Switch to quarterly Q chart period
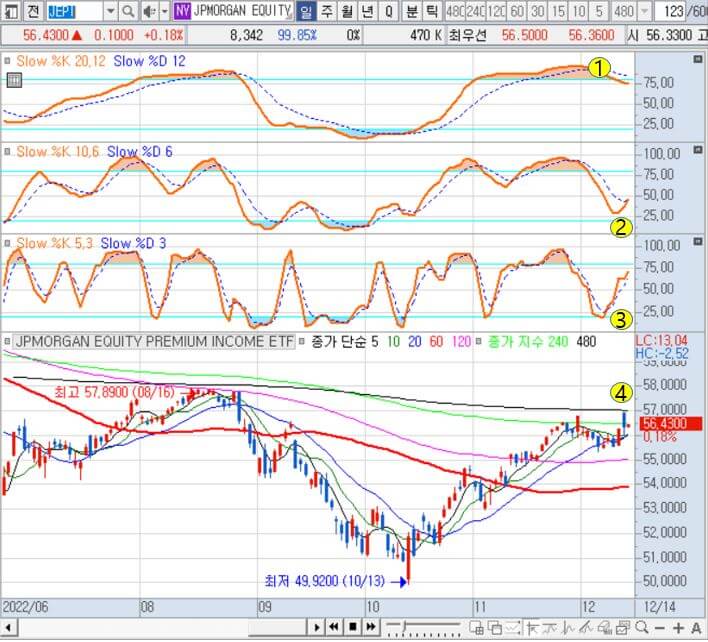 [389, 11]
